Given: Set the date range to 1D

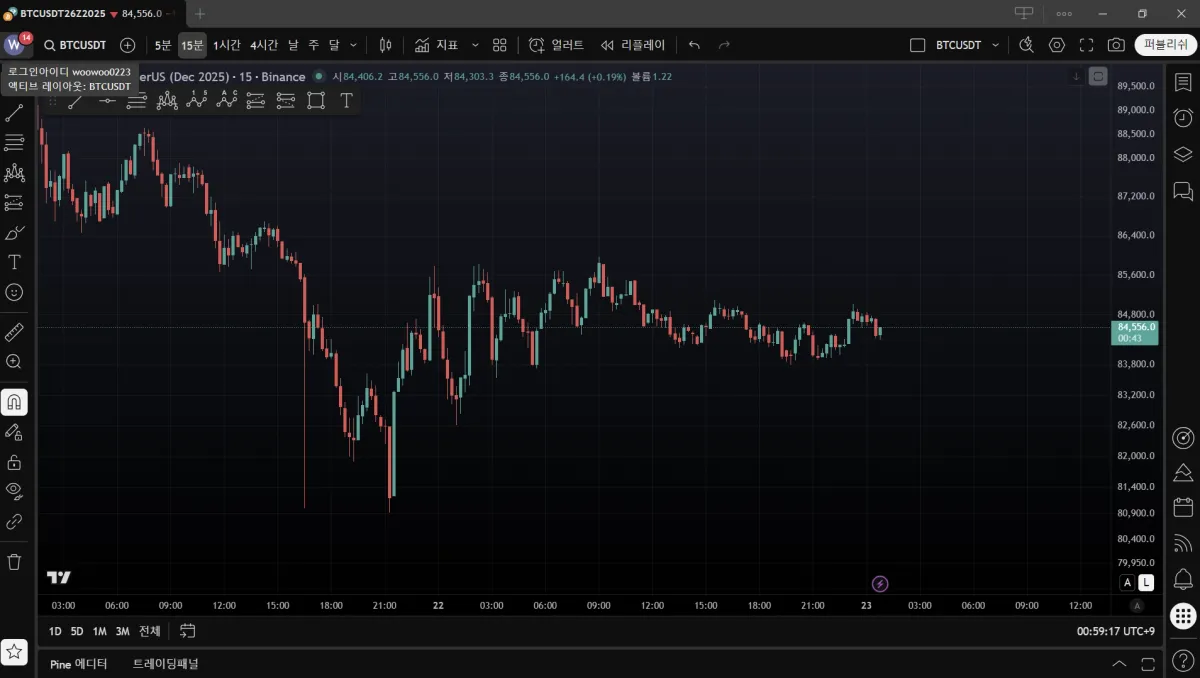Looking at the screenshot, I should click(x=55, y=631).
